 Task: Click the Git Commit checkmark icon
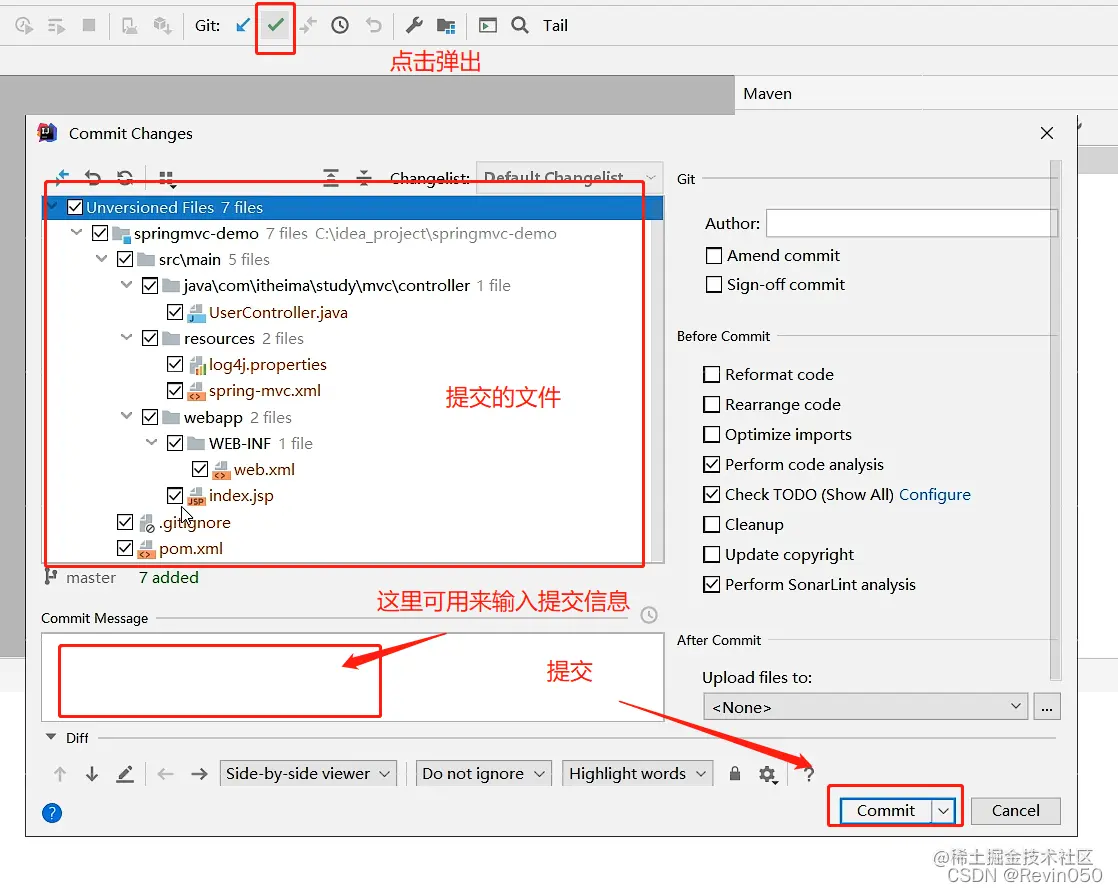275,26
